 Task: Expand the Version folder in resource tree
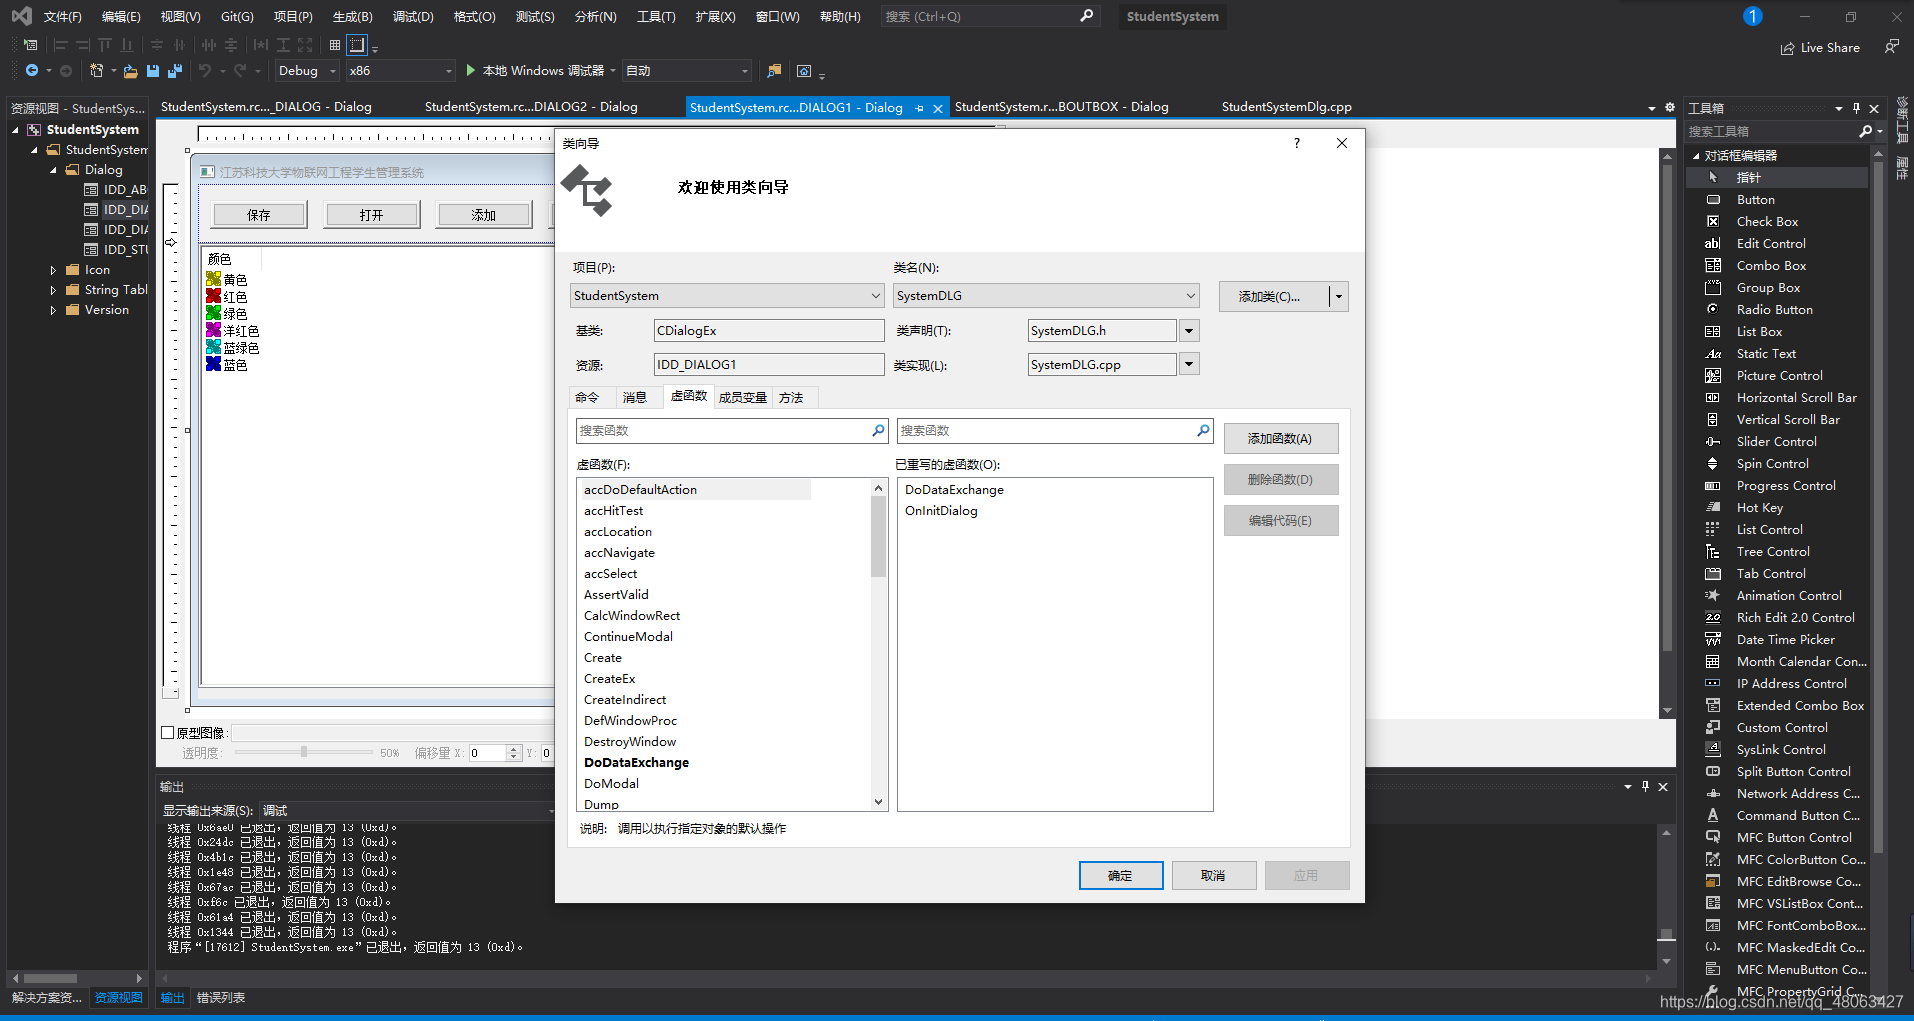(x=53, y=310)
